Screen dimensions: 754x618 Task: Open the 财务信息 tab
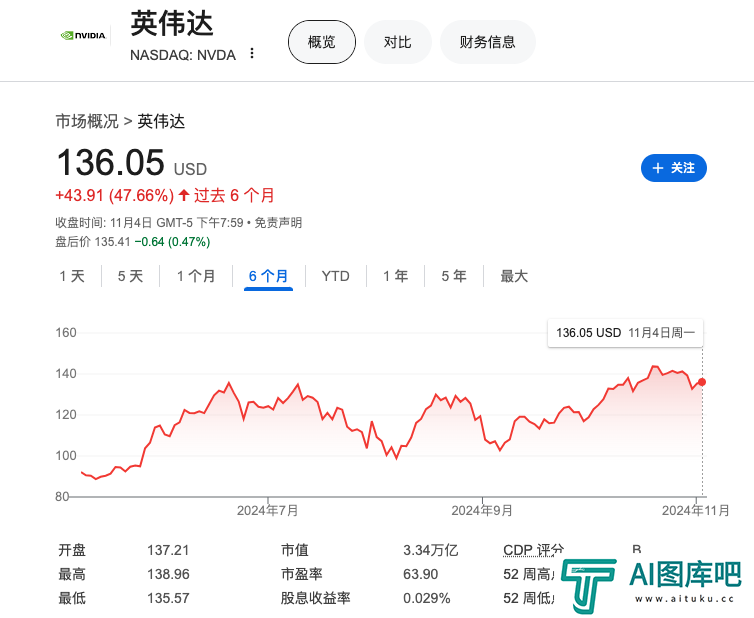(488, 42)
